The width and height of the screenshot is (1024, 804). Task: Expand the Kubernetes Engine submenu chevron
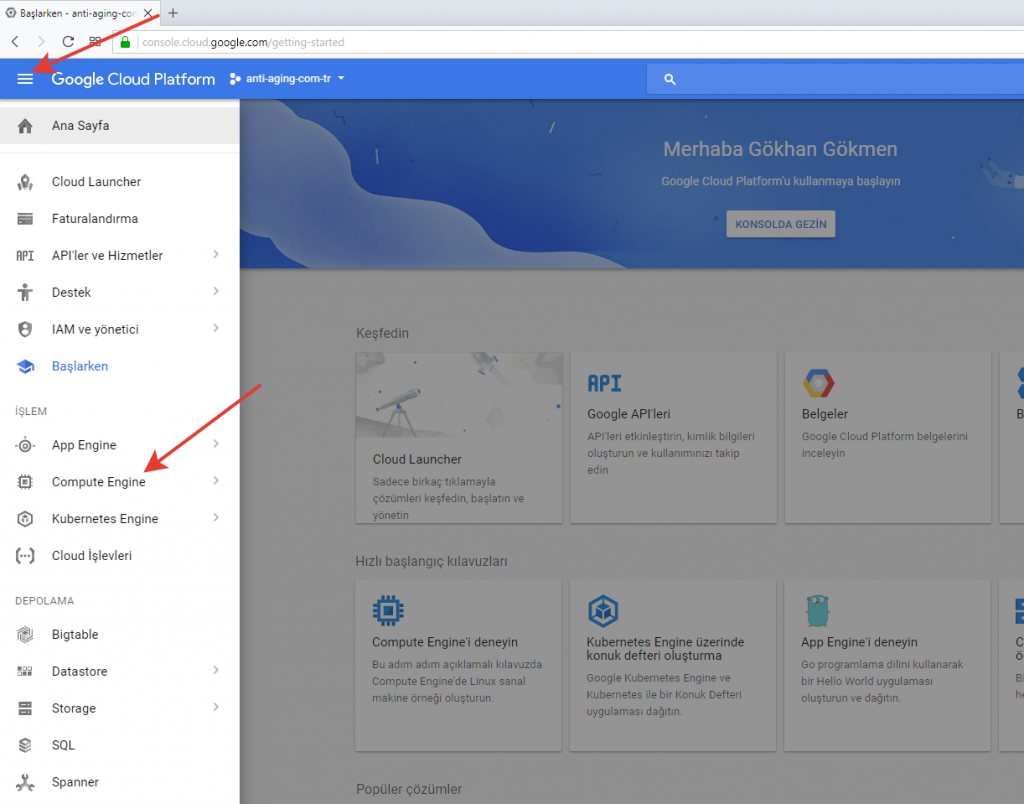point(216,518)
